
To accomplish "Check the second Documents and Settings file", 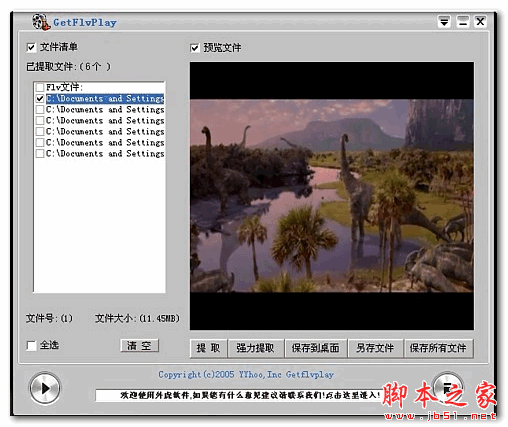I will pyautogui.click(x=40, y=109).
